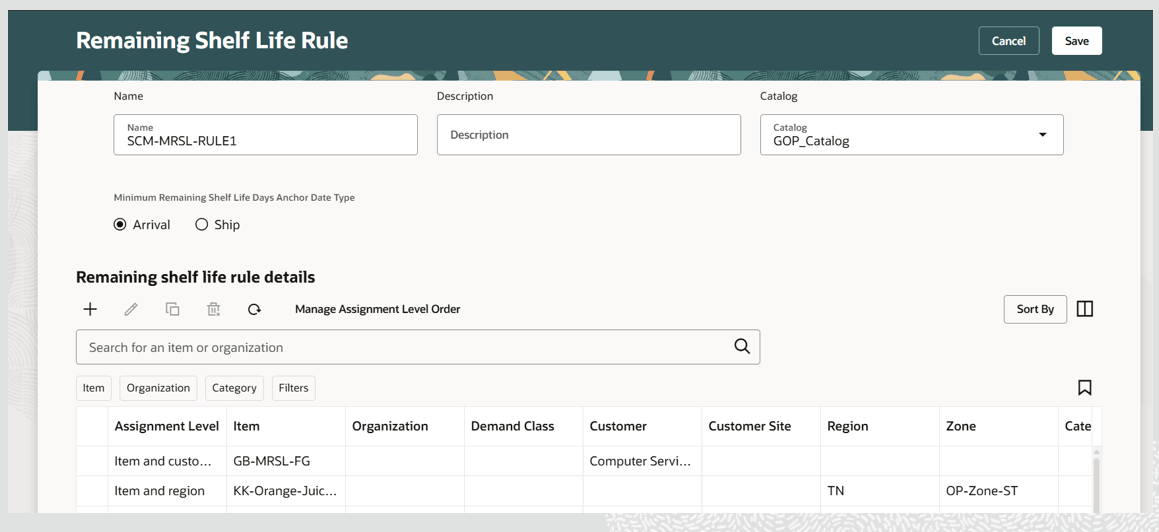
Task: Click the Demand Class column header
Action: click(523, 426)
